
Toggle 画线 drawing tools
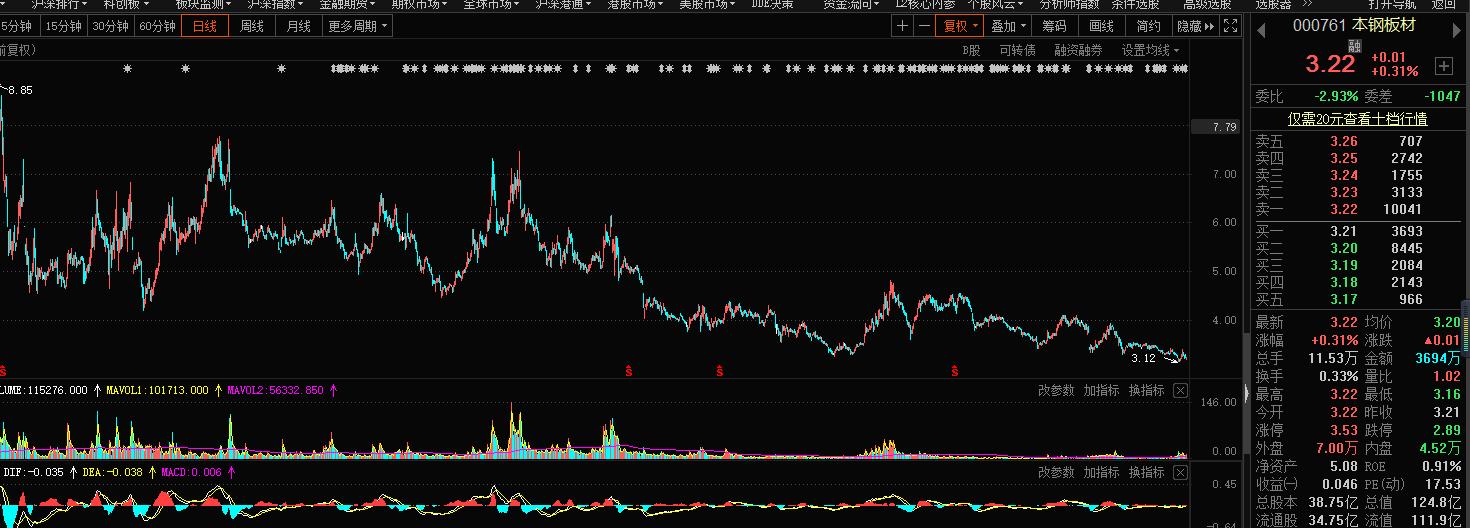[x=1101, y=26]
